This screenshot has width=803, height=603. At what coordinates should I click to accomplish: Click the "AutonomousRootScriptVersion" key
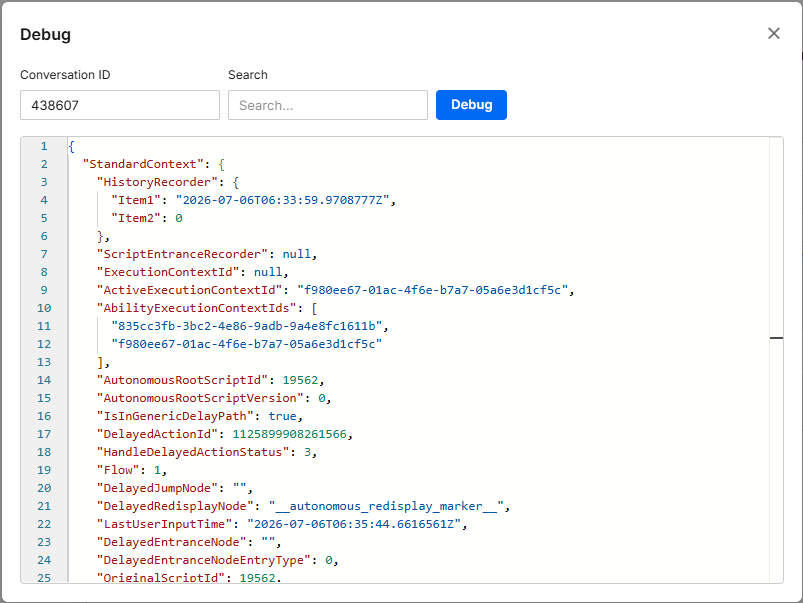(200, 398)
